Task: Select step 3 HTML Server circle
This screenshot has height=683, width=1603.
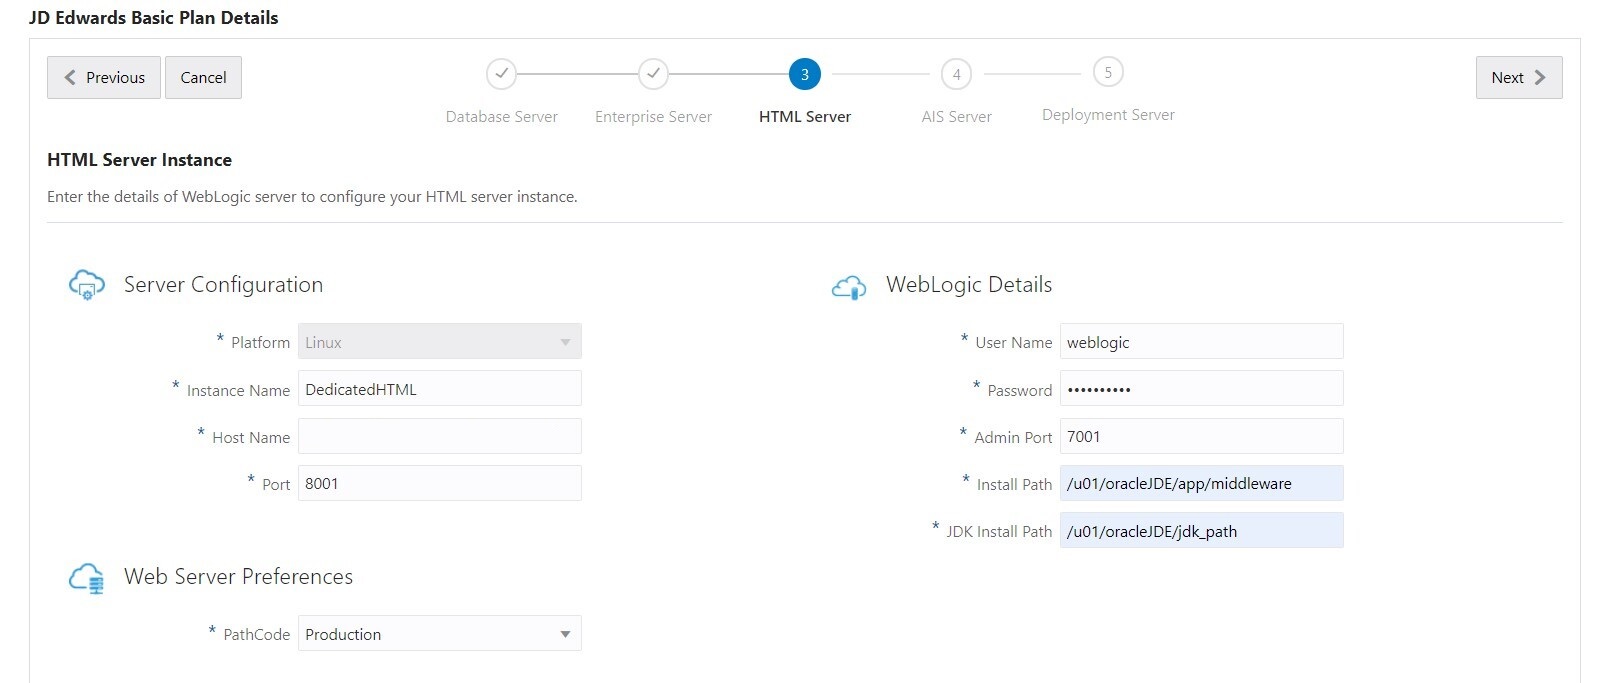Action: 805,74
